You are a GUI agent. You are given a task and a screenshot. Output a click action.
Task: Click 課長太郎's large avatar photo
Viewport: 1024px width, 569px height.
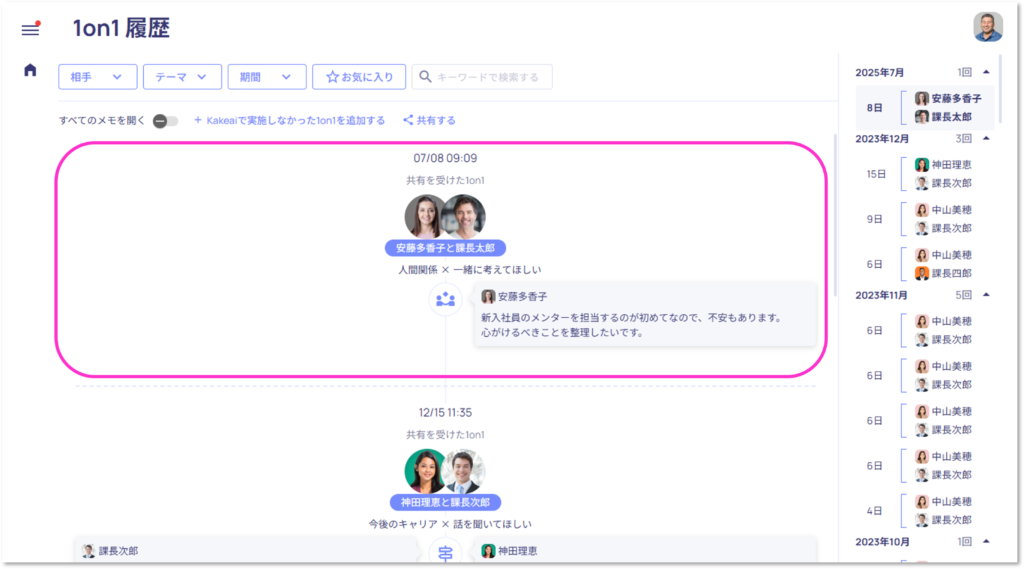pyautogui.click(x=465, y=216)
